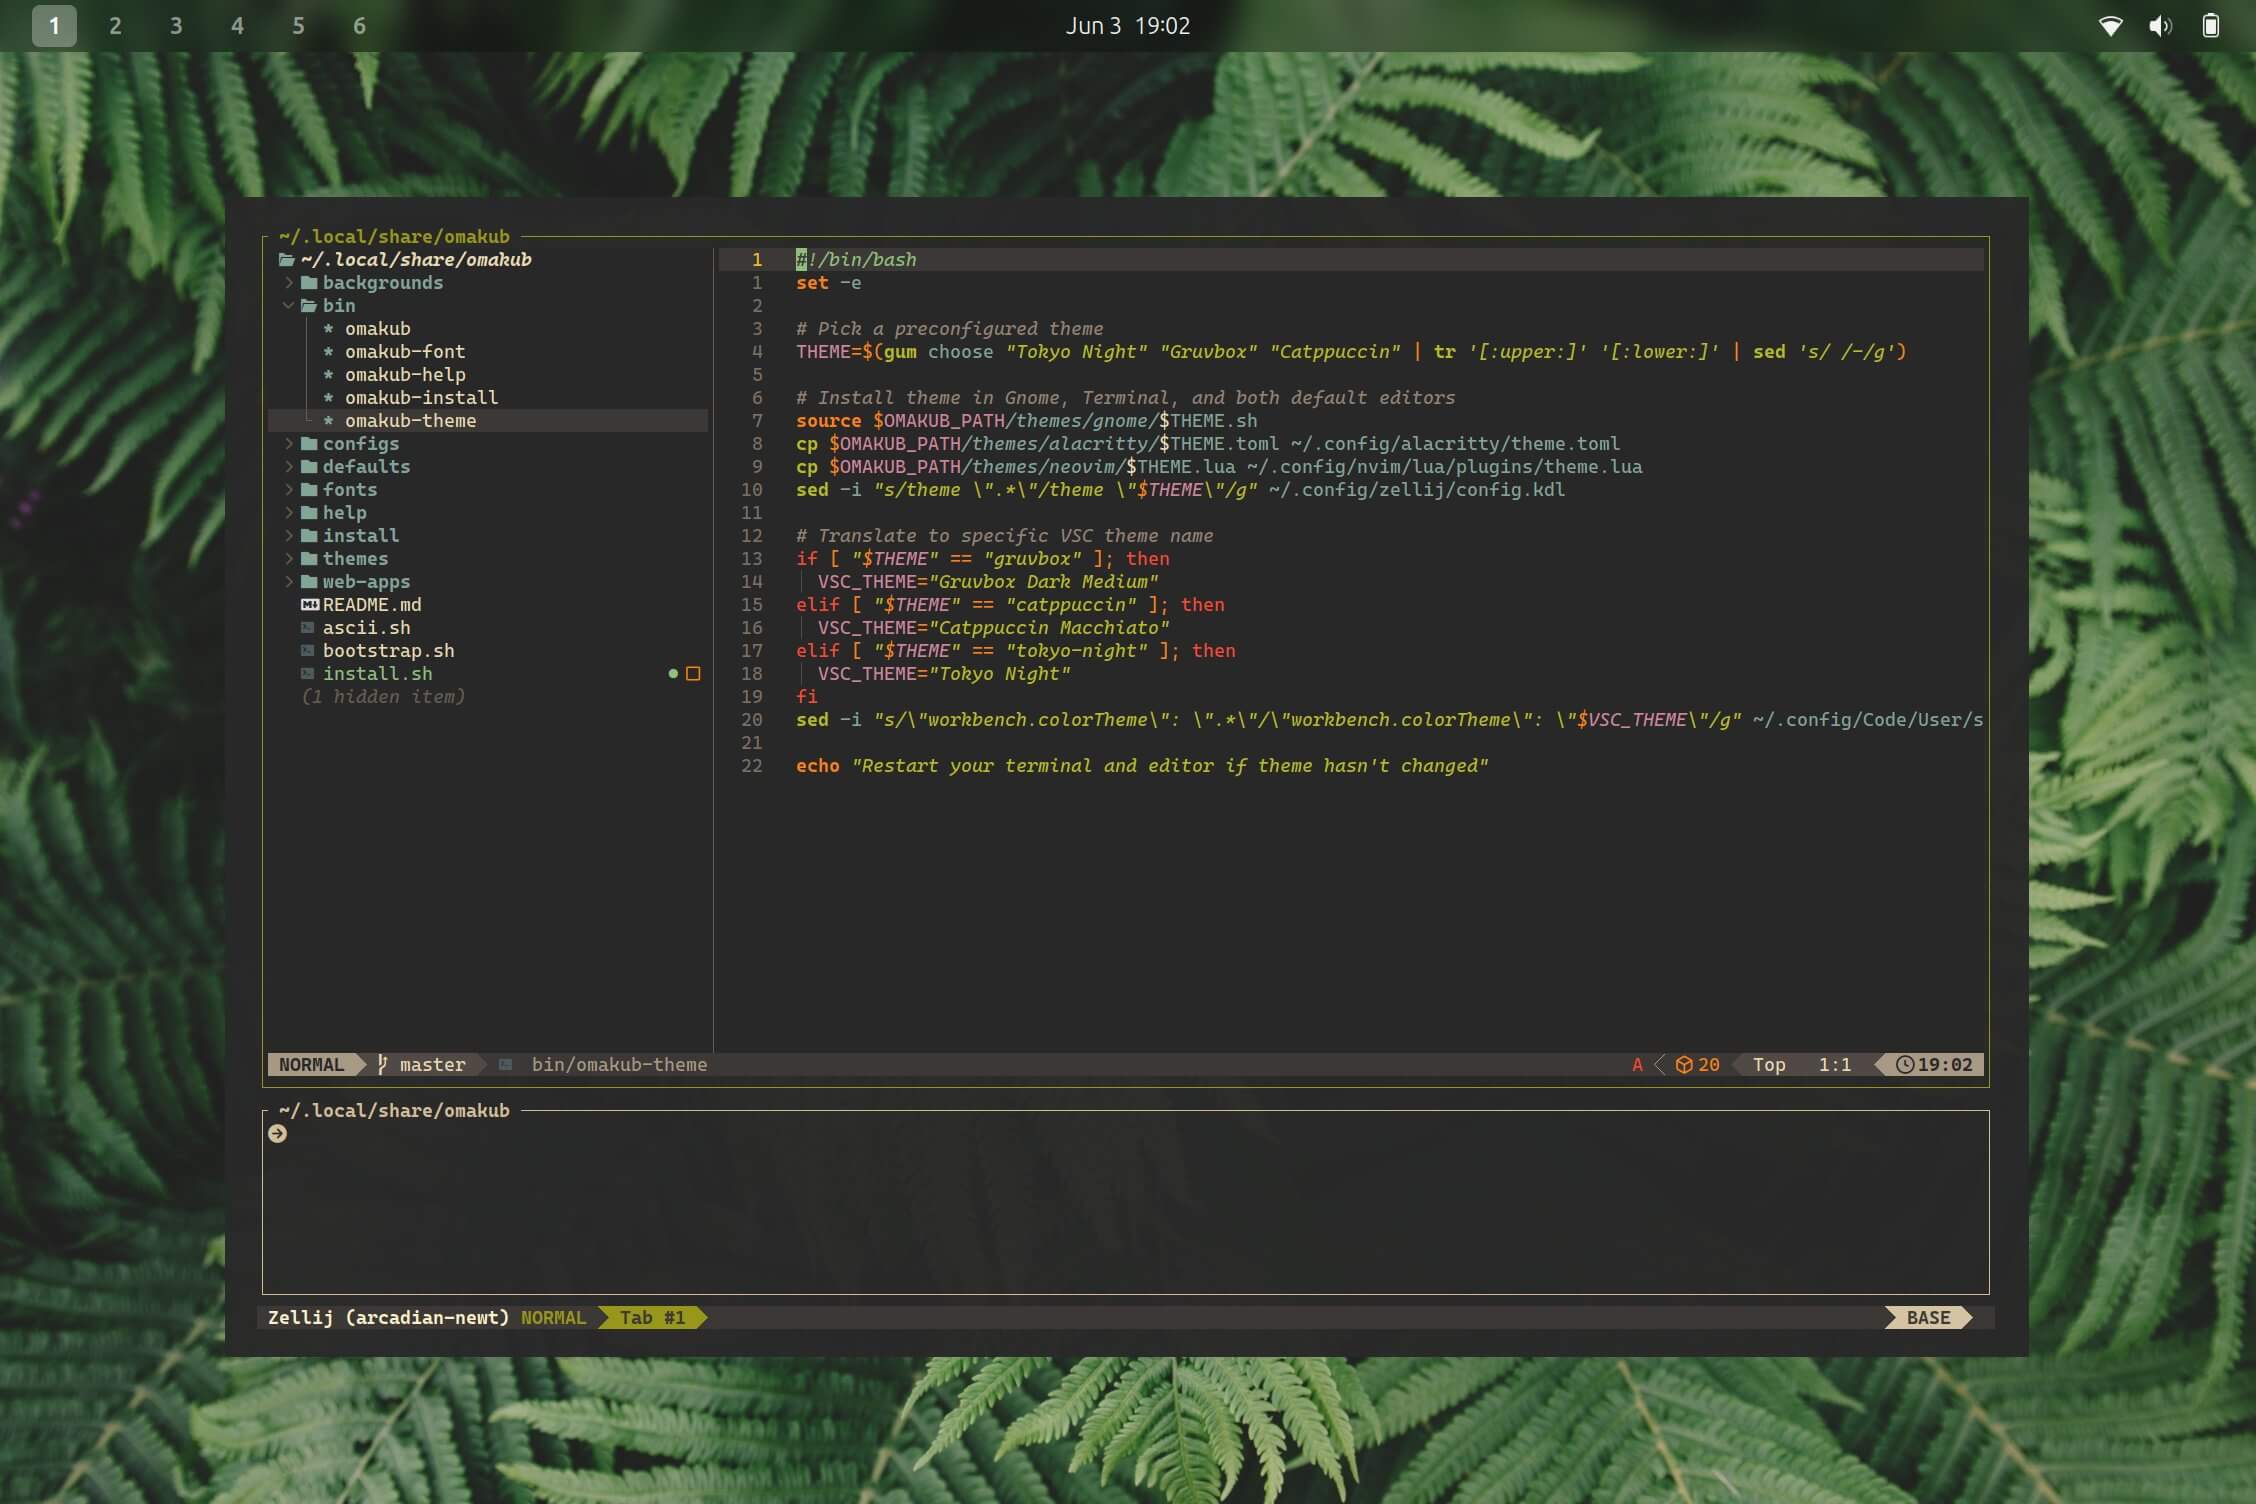The width and height of the screenshot is (2256, 1504).
Task: Open omakub-install file in tree
Action: [x=421, y=397]
